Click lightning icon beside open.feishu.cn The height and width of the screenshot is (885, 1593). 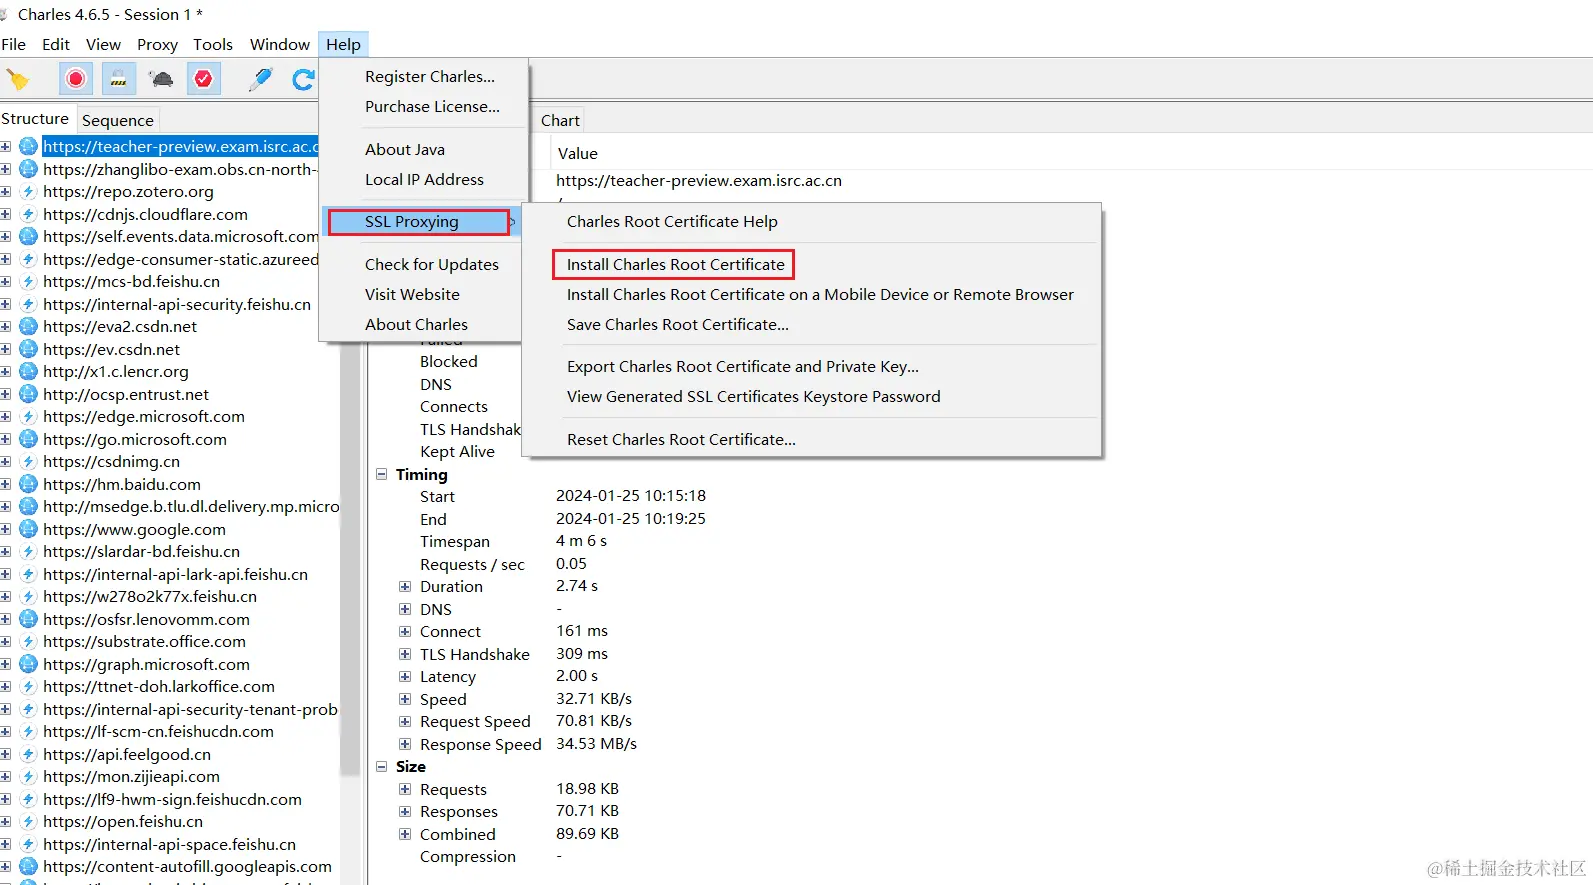28,822
